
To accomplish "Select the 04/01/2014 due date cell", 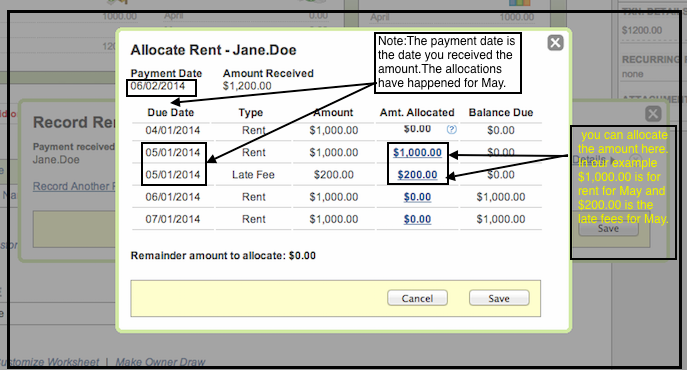I will point(173,130).
